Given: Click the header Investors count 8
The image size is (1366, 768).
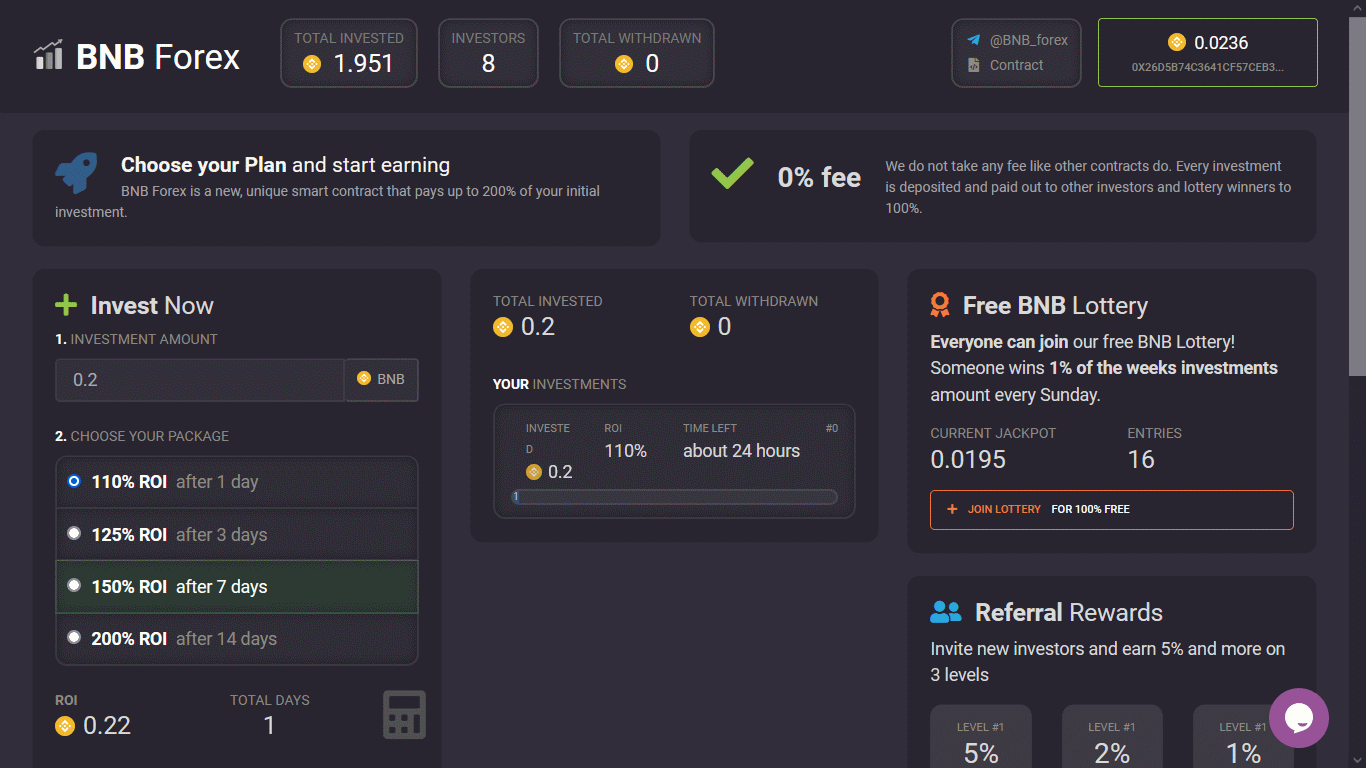Looking at the screenshot, I should (x=488, y=64).
